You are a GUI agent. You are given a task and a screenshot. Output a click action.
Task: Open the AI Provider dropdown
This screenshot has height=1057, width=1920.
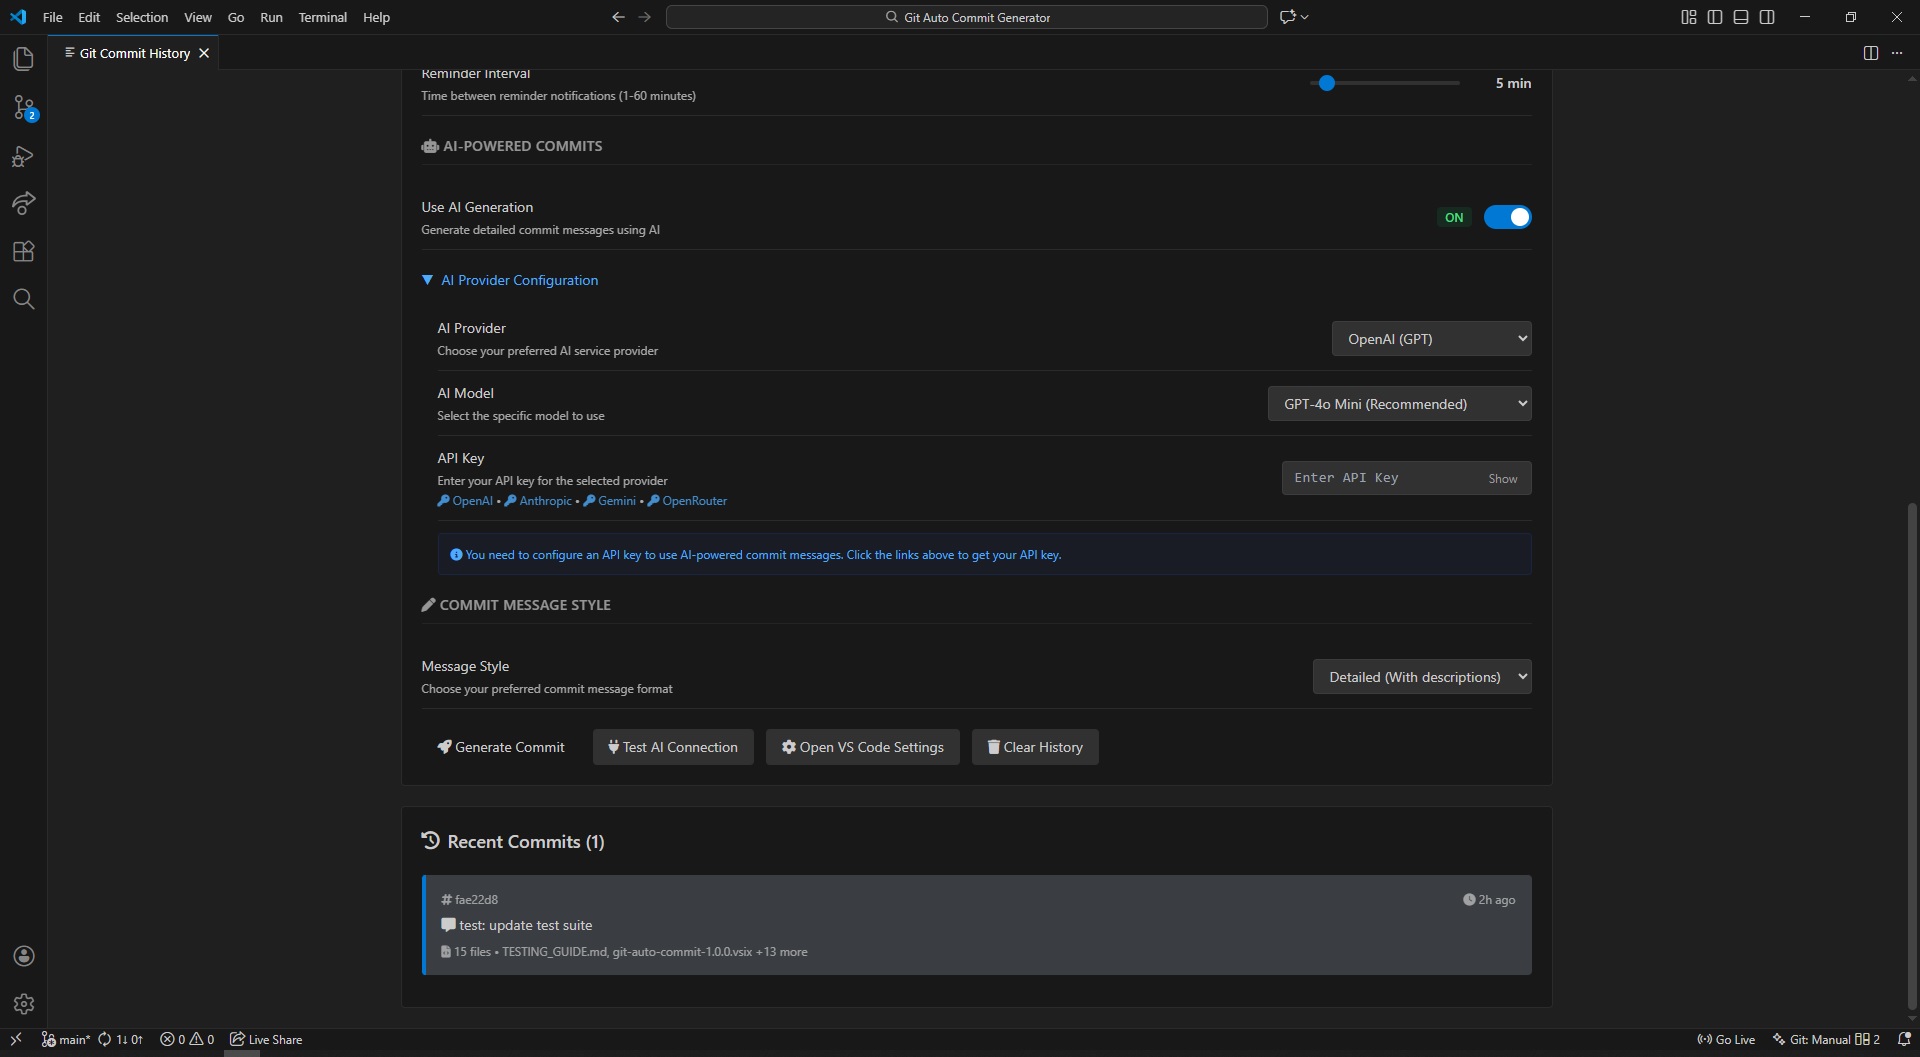1431,338
